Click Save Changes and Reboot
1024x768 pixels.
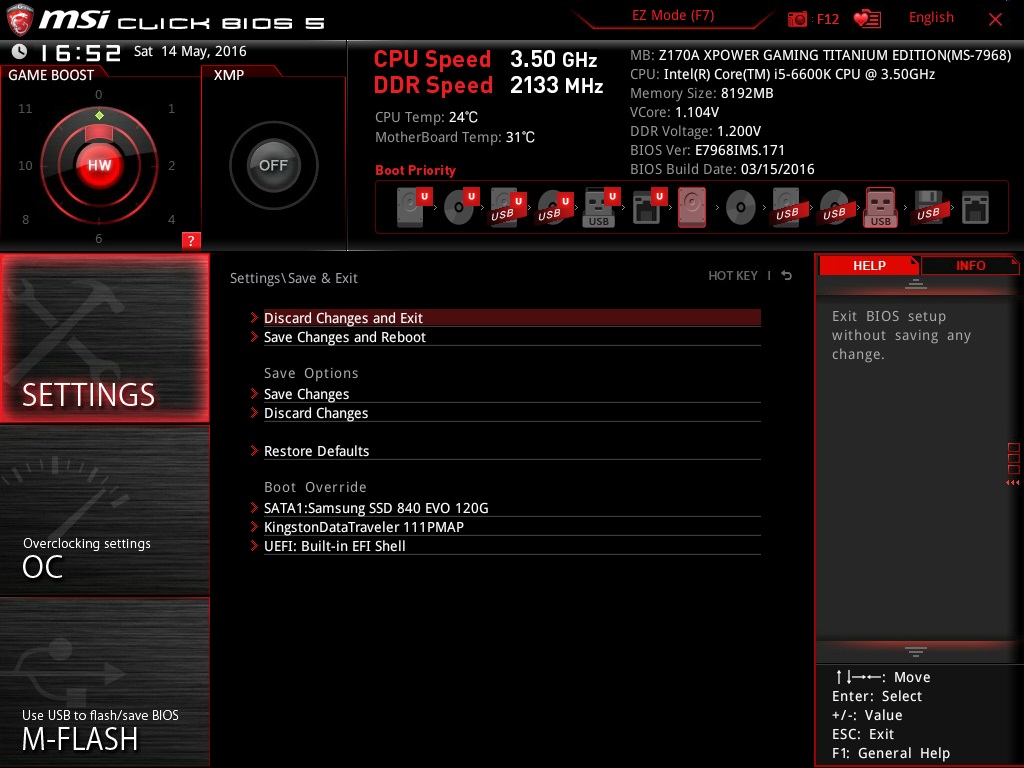[345, 337]
